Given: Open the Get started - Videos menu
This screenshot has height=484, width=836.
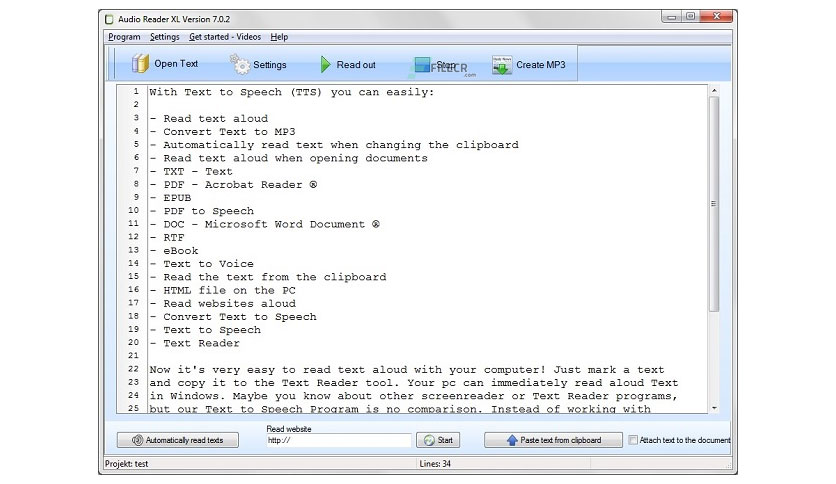Looking at the screenshot, I should 225,37.
